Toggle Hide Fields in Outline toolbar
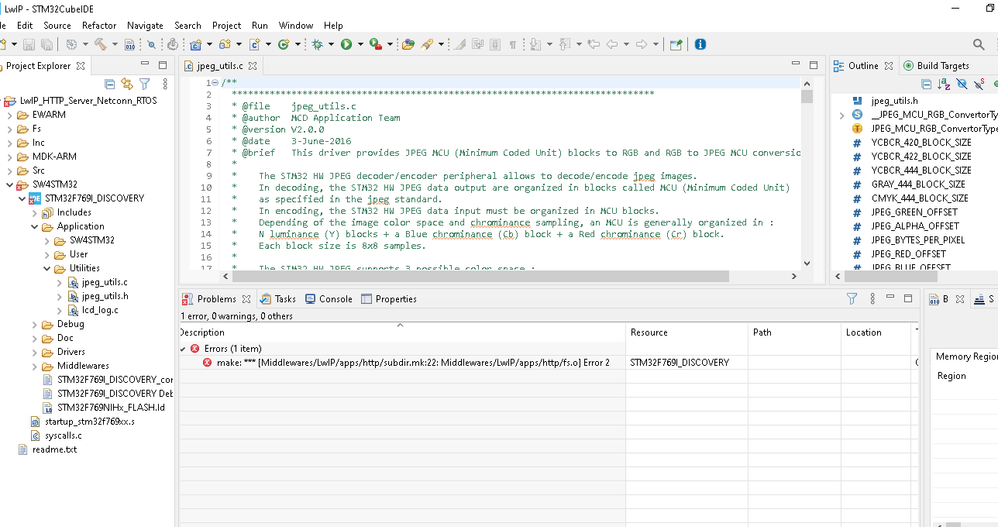 coord(962,84)
